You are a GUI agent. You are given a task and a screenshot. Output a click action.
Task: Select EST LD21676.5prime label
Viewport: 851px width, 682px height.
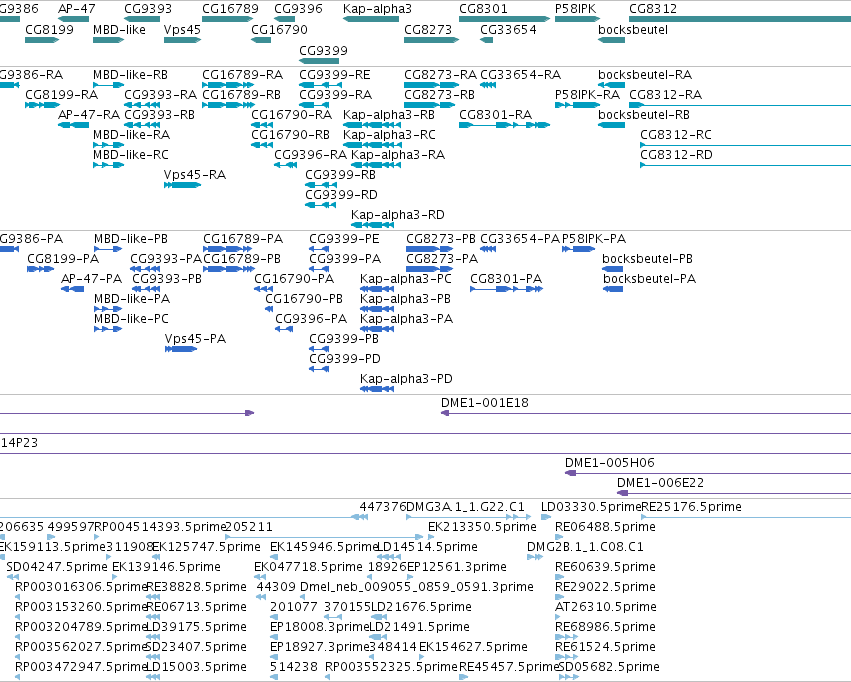[x=421, y=606]
